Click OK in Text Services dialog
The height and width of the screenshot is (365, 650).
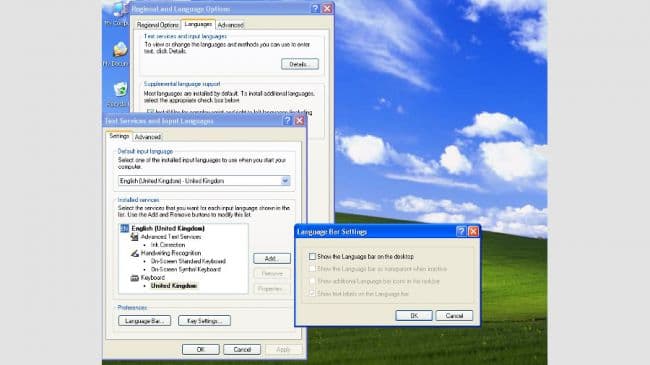click(201, 350)
